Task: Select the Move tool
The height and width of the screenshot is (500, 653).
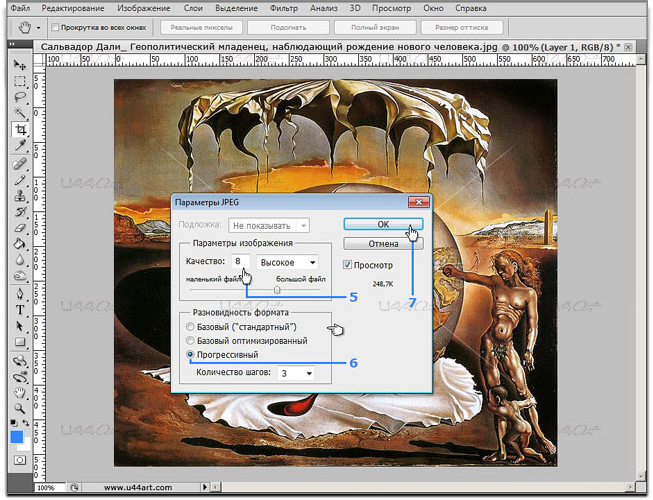Action: click(20, 65)
